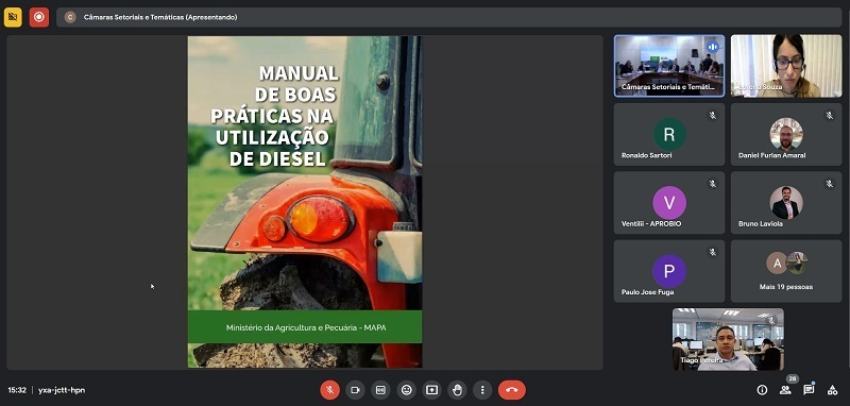Click the speaking audio indicator on the Câmaras tile
This screenshot has width=850, height=406.
712,47
